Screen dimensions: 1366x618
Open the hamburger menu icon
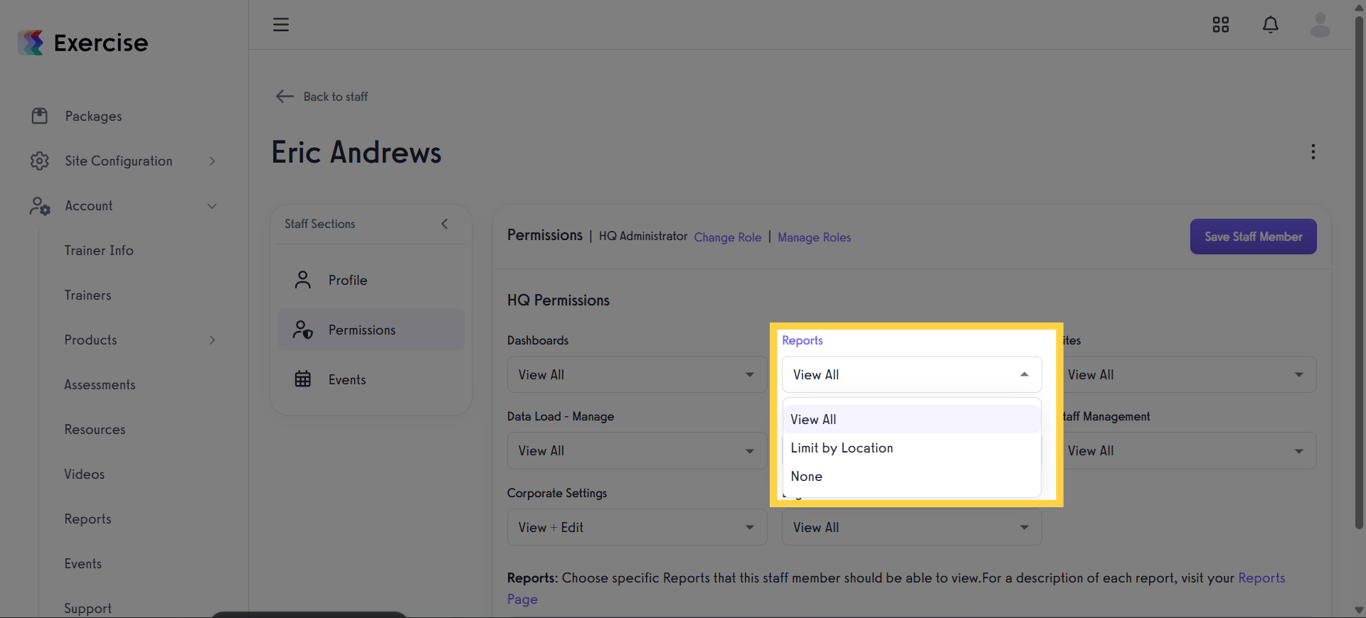click(281, 25)
